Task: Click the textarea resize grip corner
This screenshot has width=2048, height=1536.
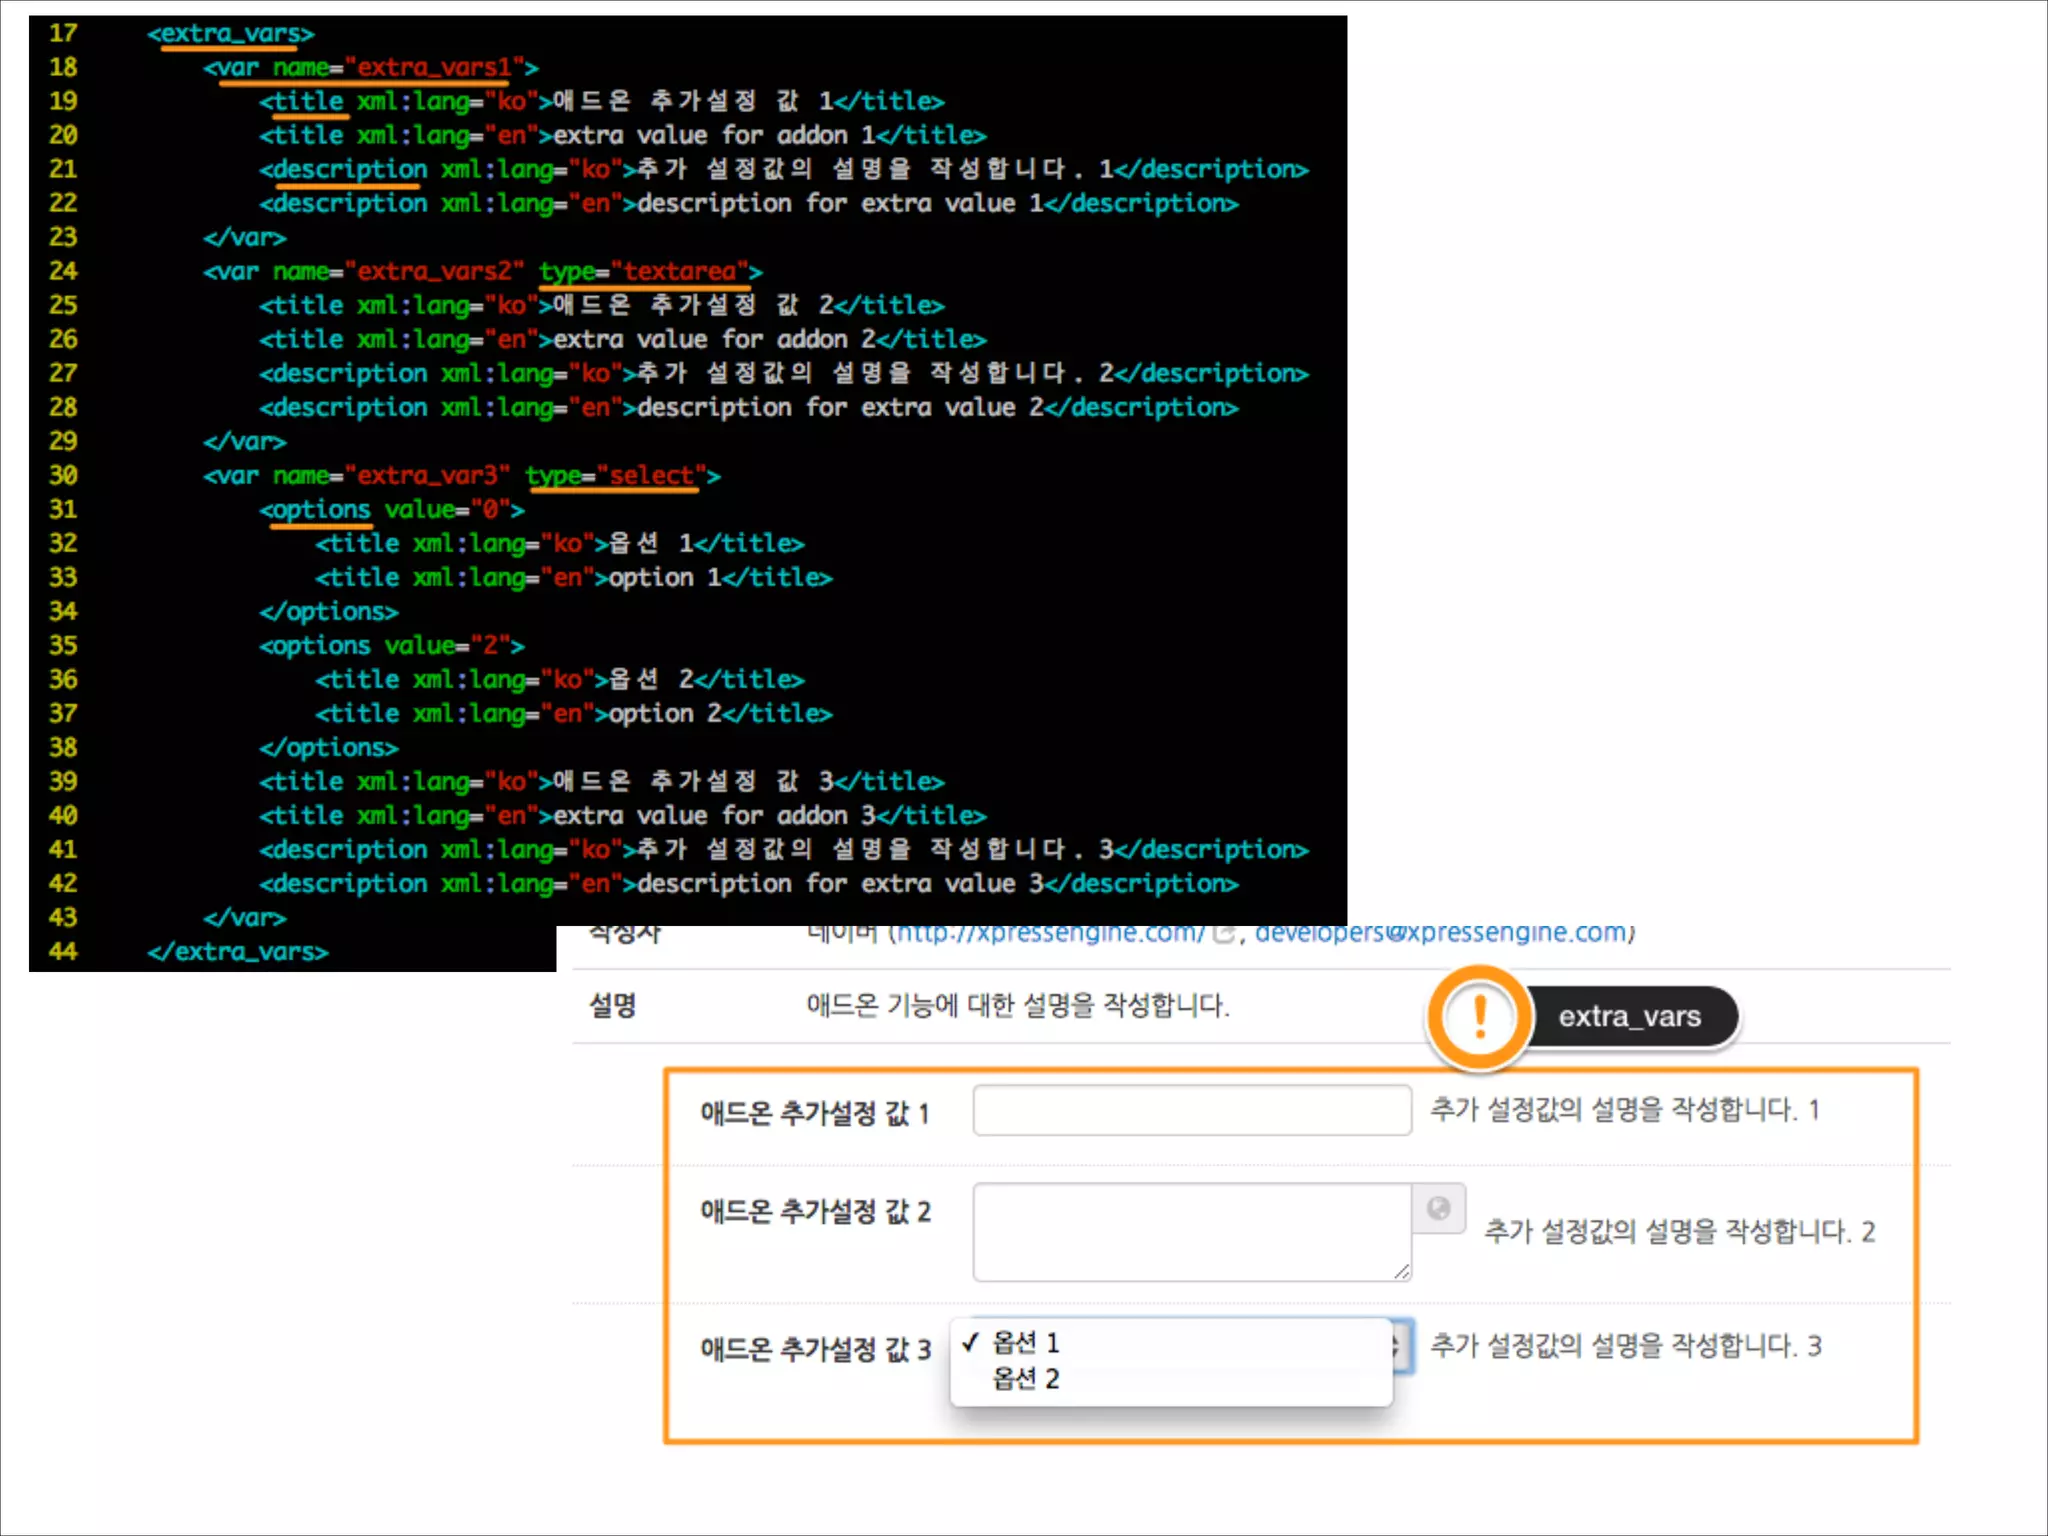Action: (1402, 1271)
